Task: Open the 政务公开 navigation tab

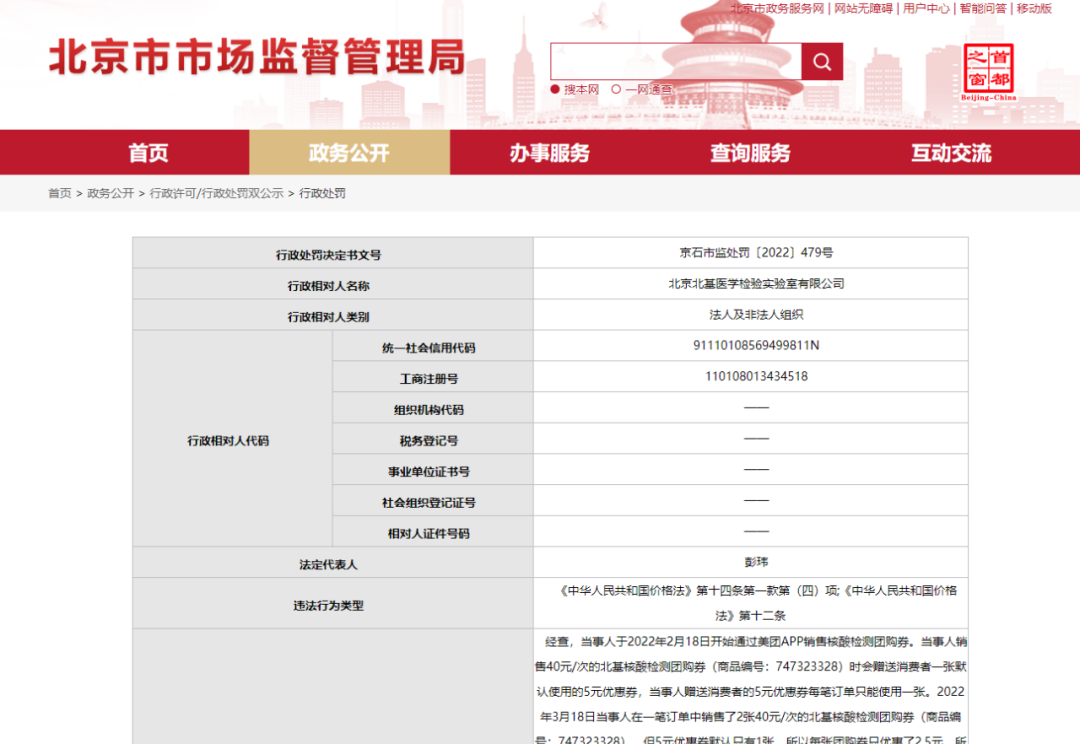Action: coord(349,153)
